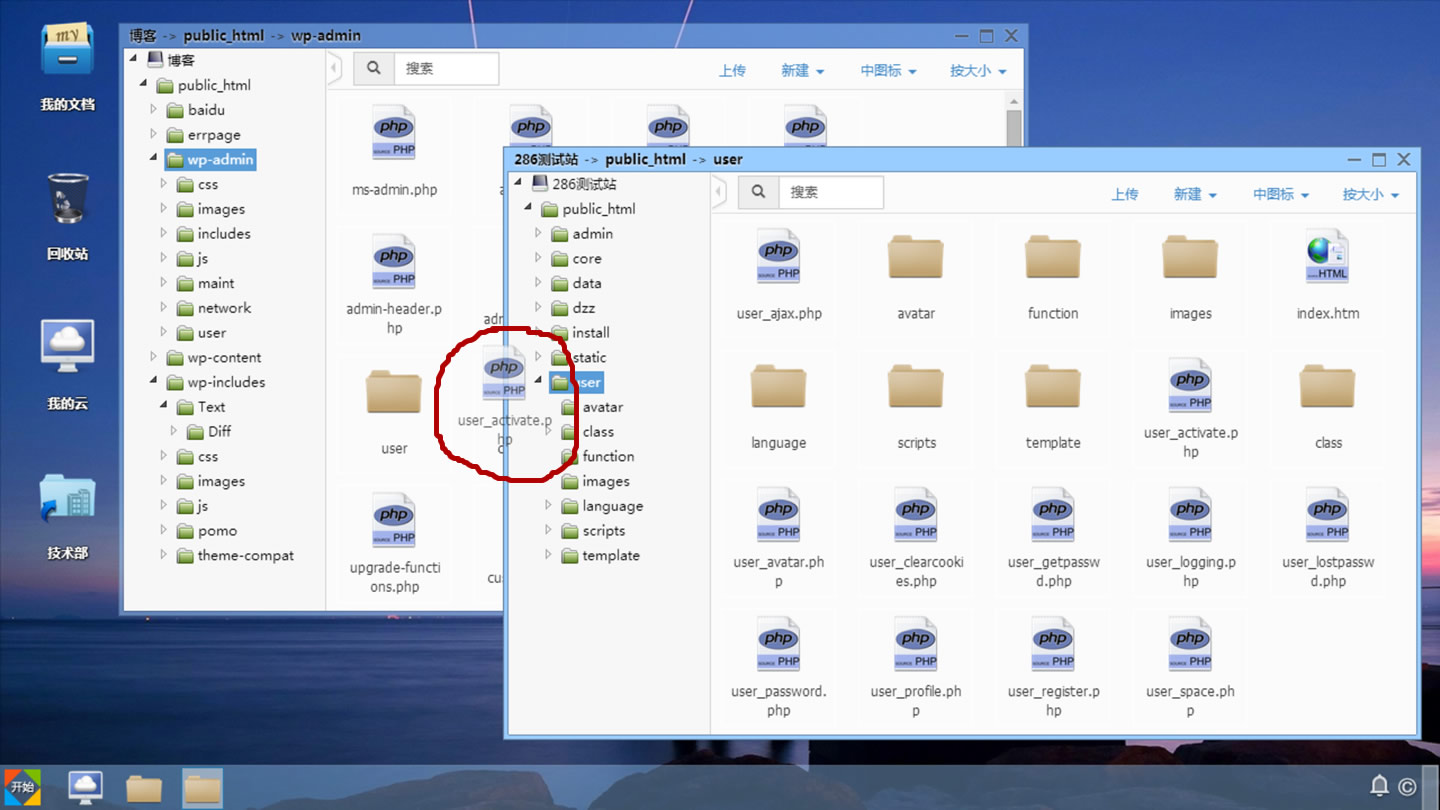Open the 我的云 desktop icon
The height and width of the screenshot is (810, 1440).
click(68, 347)
